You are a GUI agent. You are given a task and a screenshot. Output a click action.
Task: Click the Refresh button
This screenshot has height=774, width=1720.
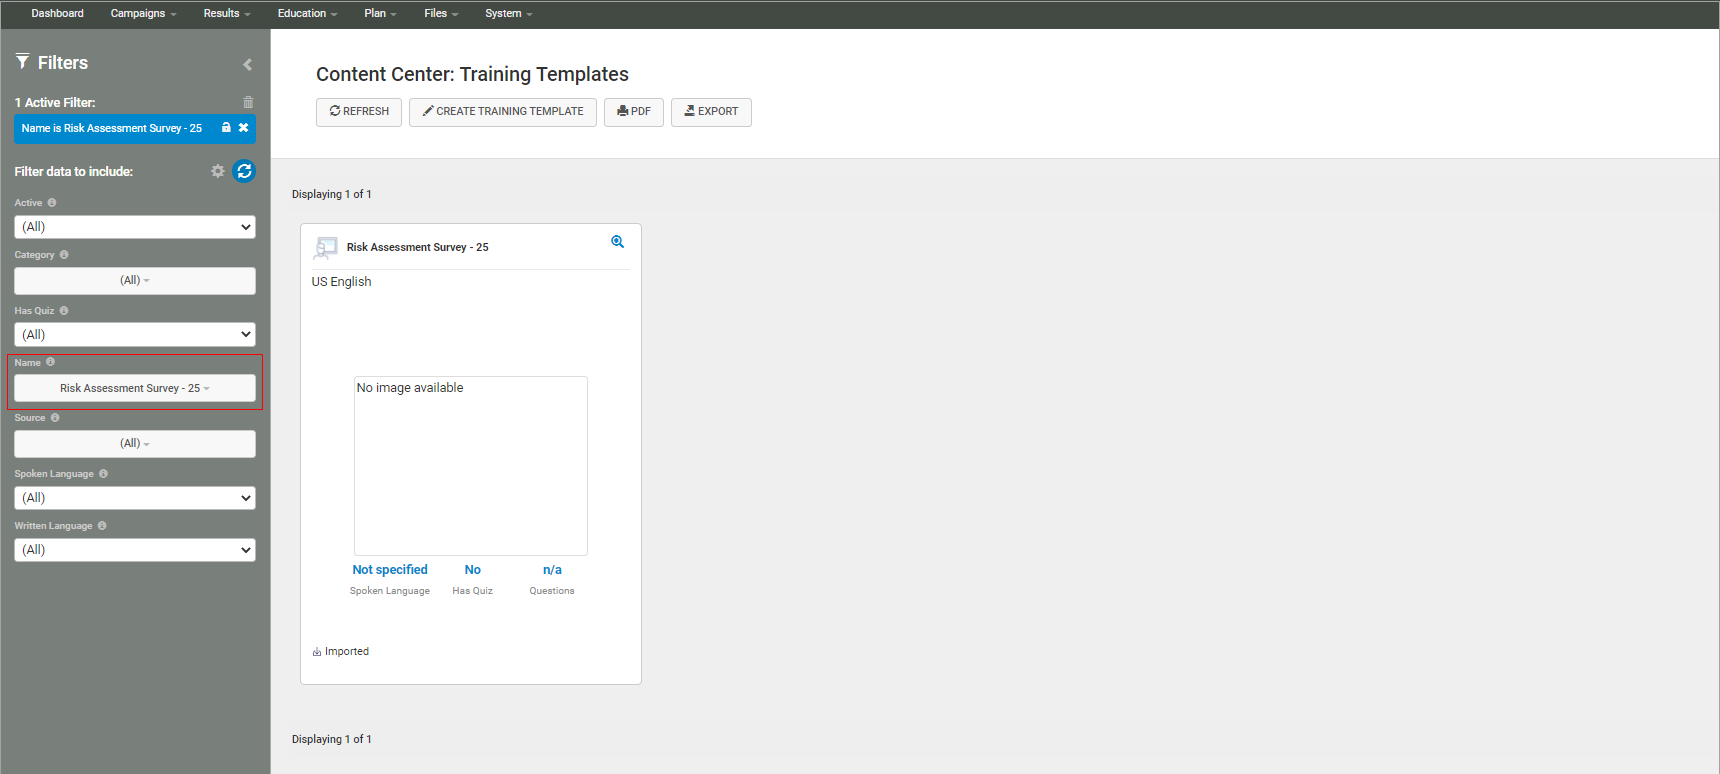359,112
